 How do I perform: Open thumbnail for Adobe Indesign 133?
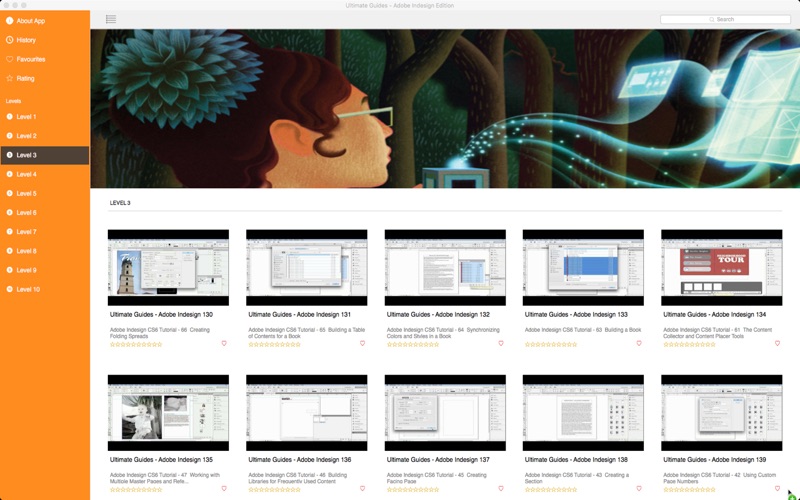583,267
